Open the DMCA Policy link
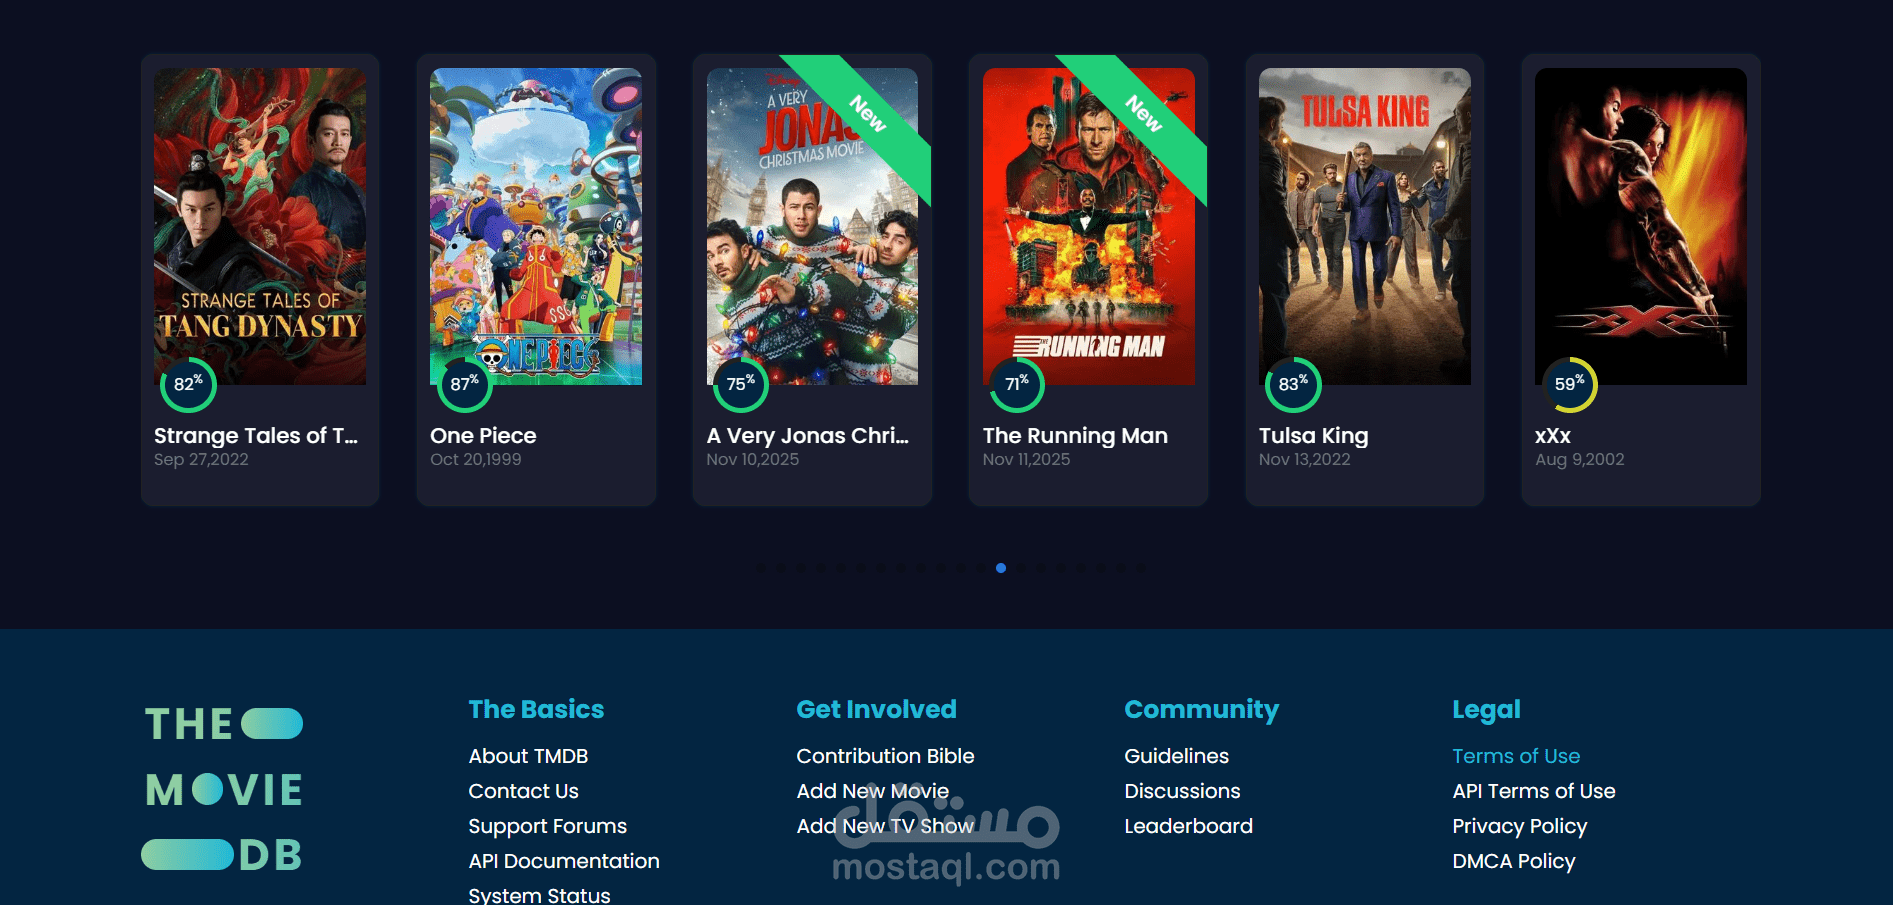 pos(1513,861)
